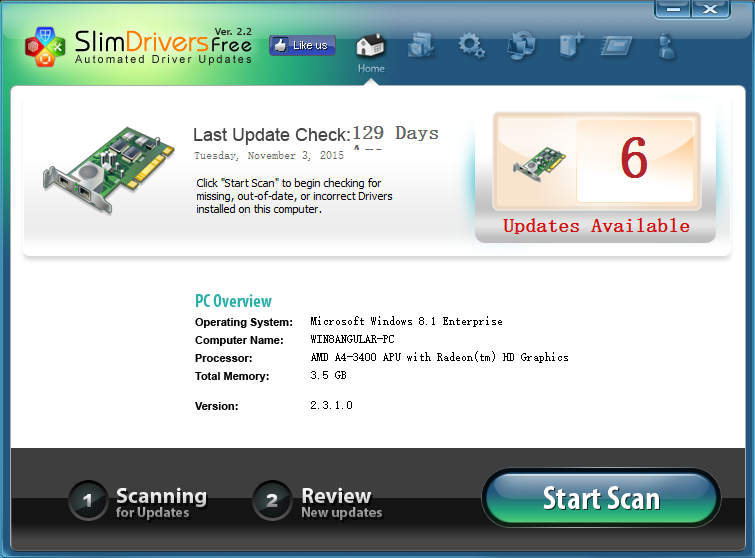Click the red number 6 updates count
Viewport: 755px width, 558px height.
click(x=634, y=158)
